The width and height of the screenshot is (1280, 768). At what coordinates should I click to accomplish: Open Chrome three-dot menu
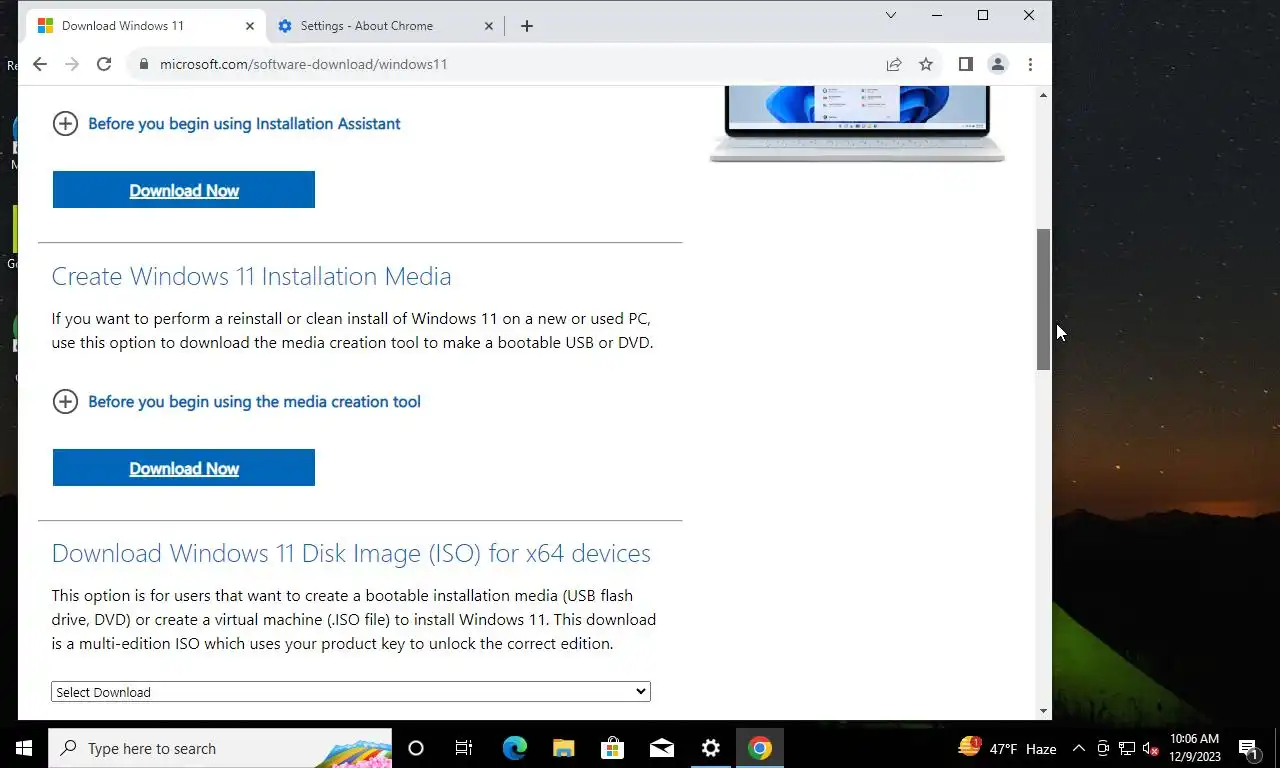[1030, 64]
